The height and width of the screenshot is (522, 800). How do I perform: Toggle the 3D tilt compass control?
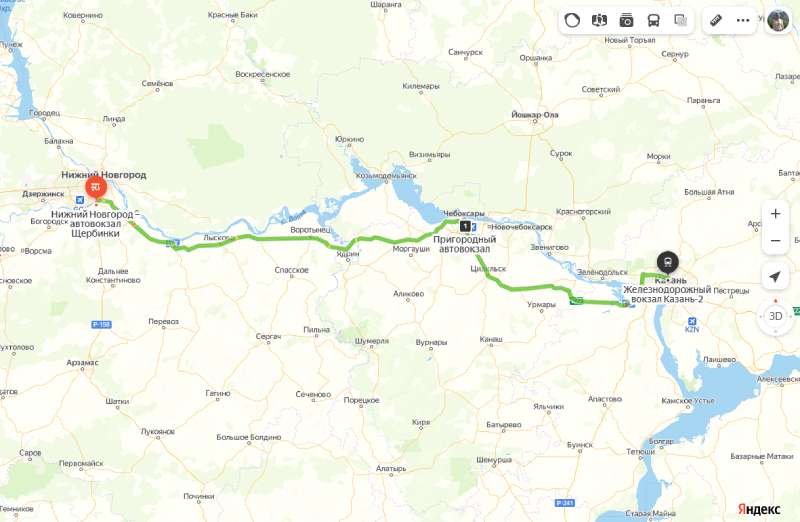(x=776, y=316)
